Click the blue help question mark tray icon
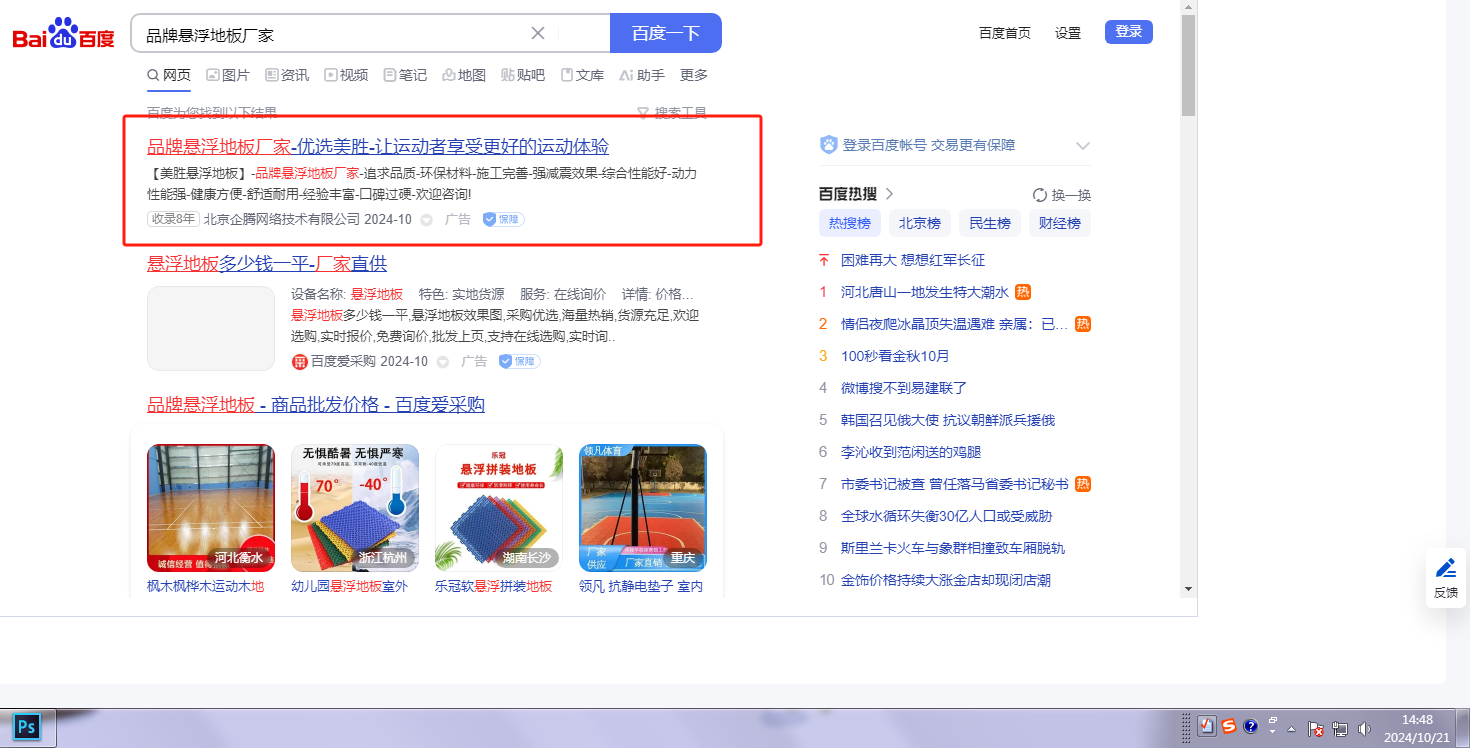This screenshot has width=1470, height=748. click(1251, 727)
